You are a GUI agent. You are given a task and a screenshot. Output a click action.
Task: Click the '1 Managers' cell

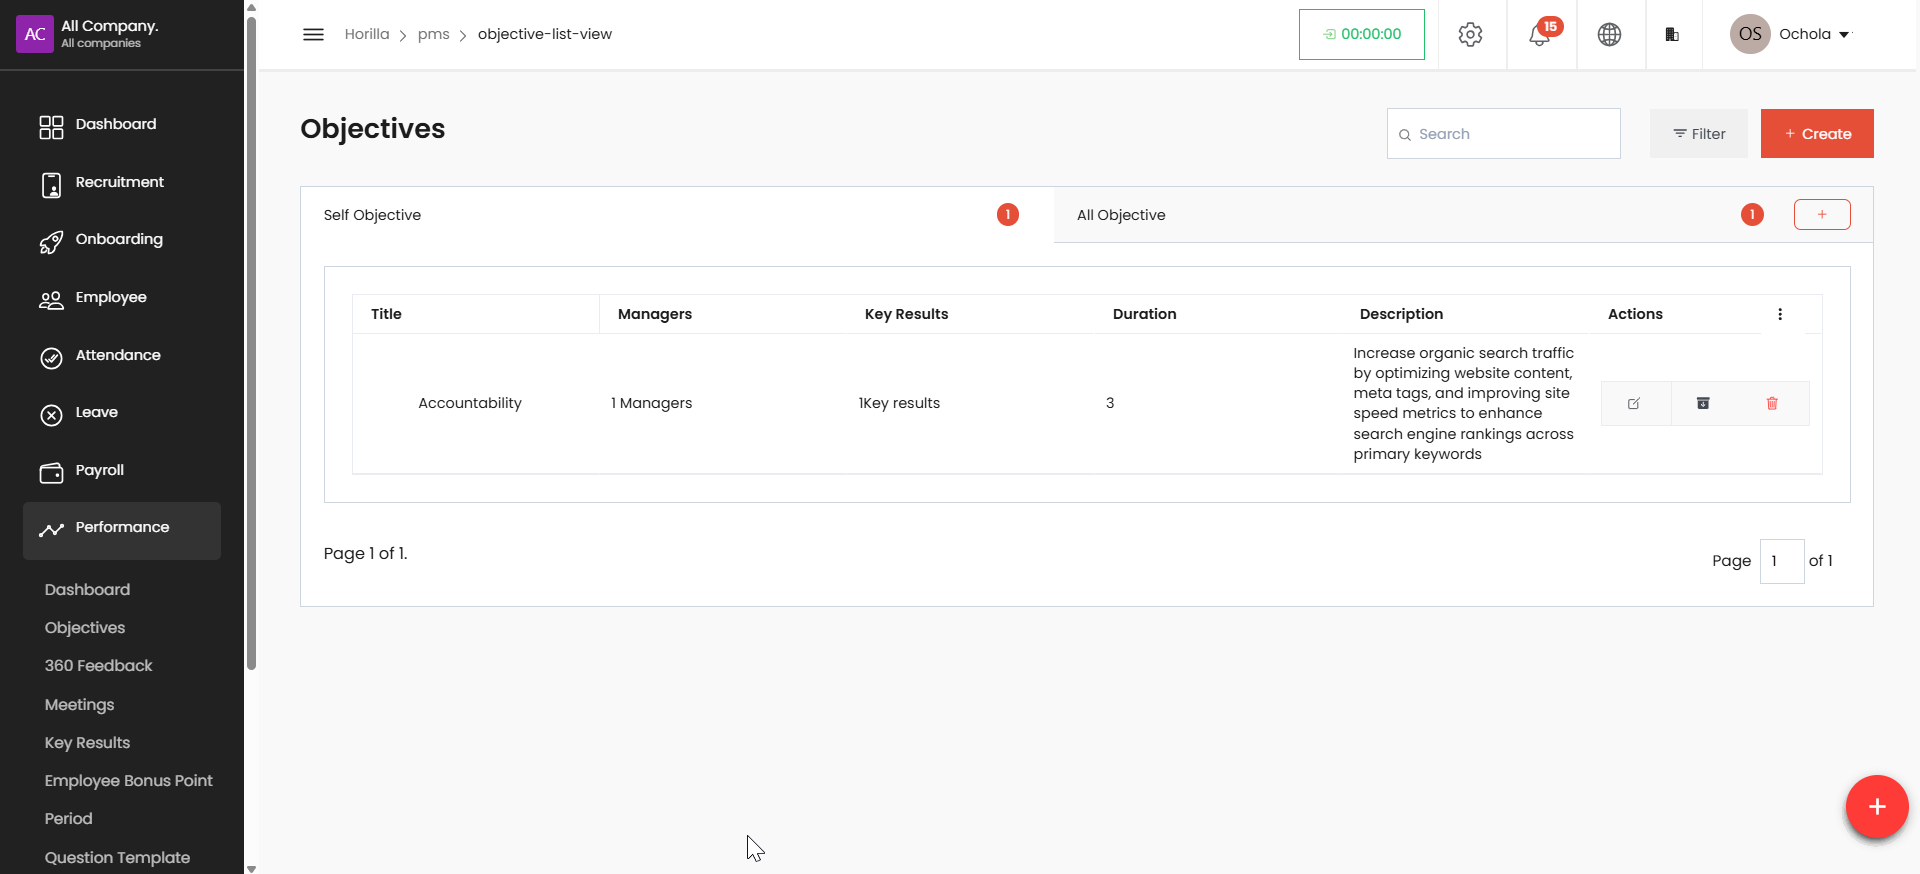tap(652, 403)
